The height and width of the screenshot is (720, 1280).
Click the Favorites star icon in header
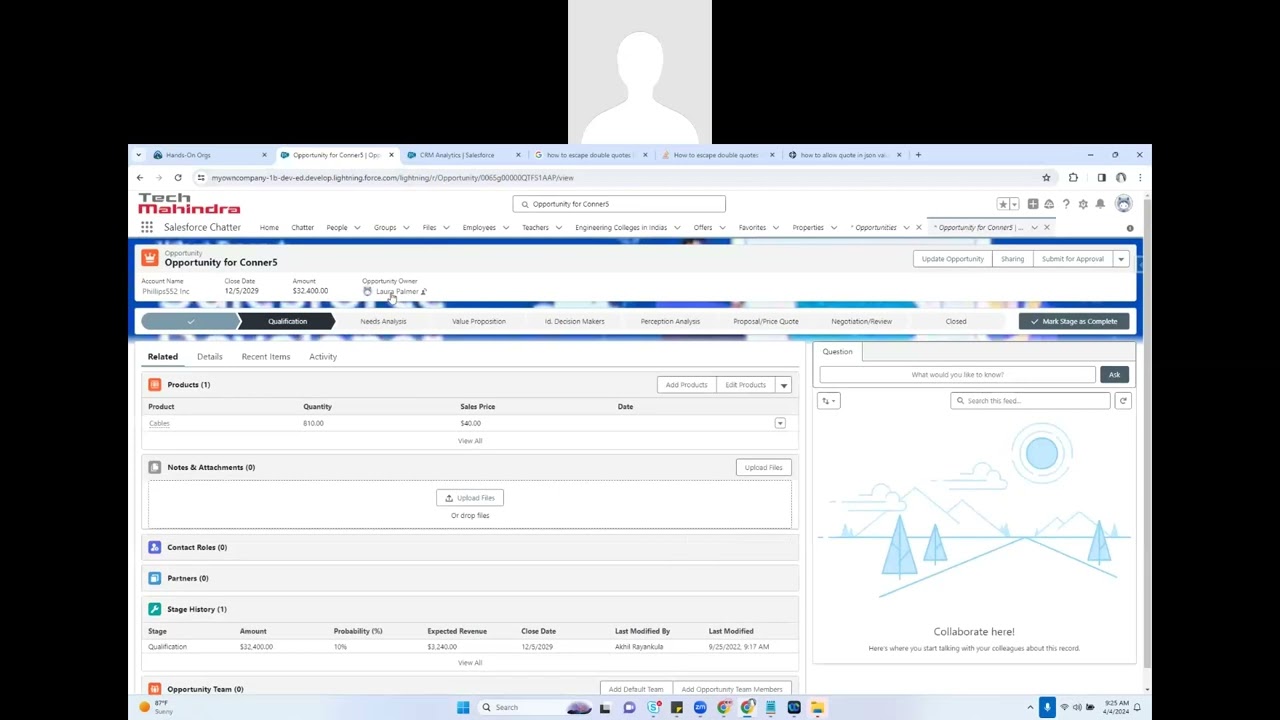point(1003,204)
